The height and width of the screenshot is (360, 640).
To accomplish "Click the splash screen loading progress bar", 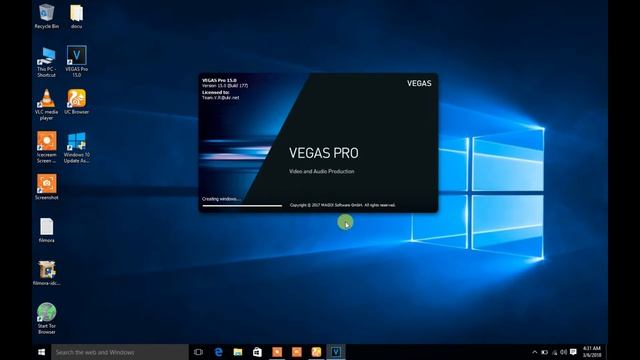I will pyautogui.click(x=242, y=206).
